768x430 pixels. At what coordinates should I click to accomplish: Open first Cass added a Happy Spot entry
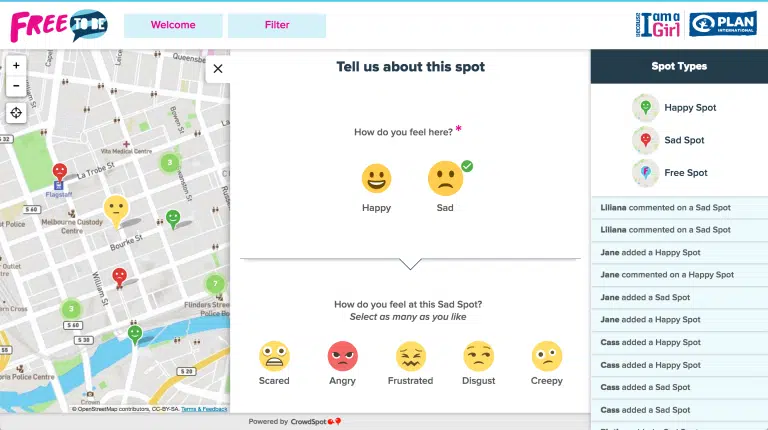pos(679,342)
